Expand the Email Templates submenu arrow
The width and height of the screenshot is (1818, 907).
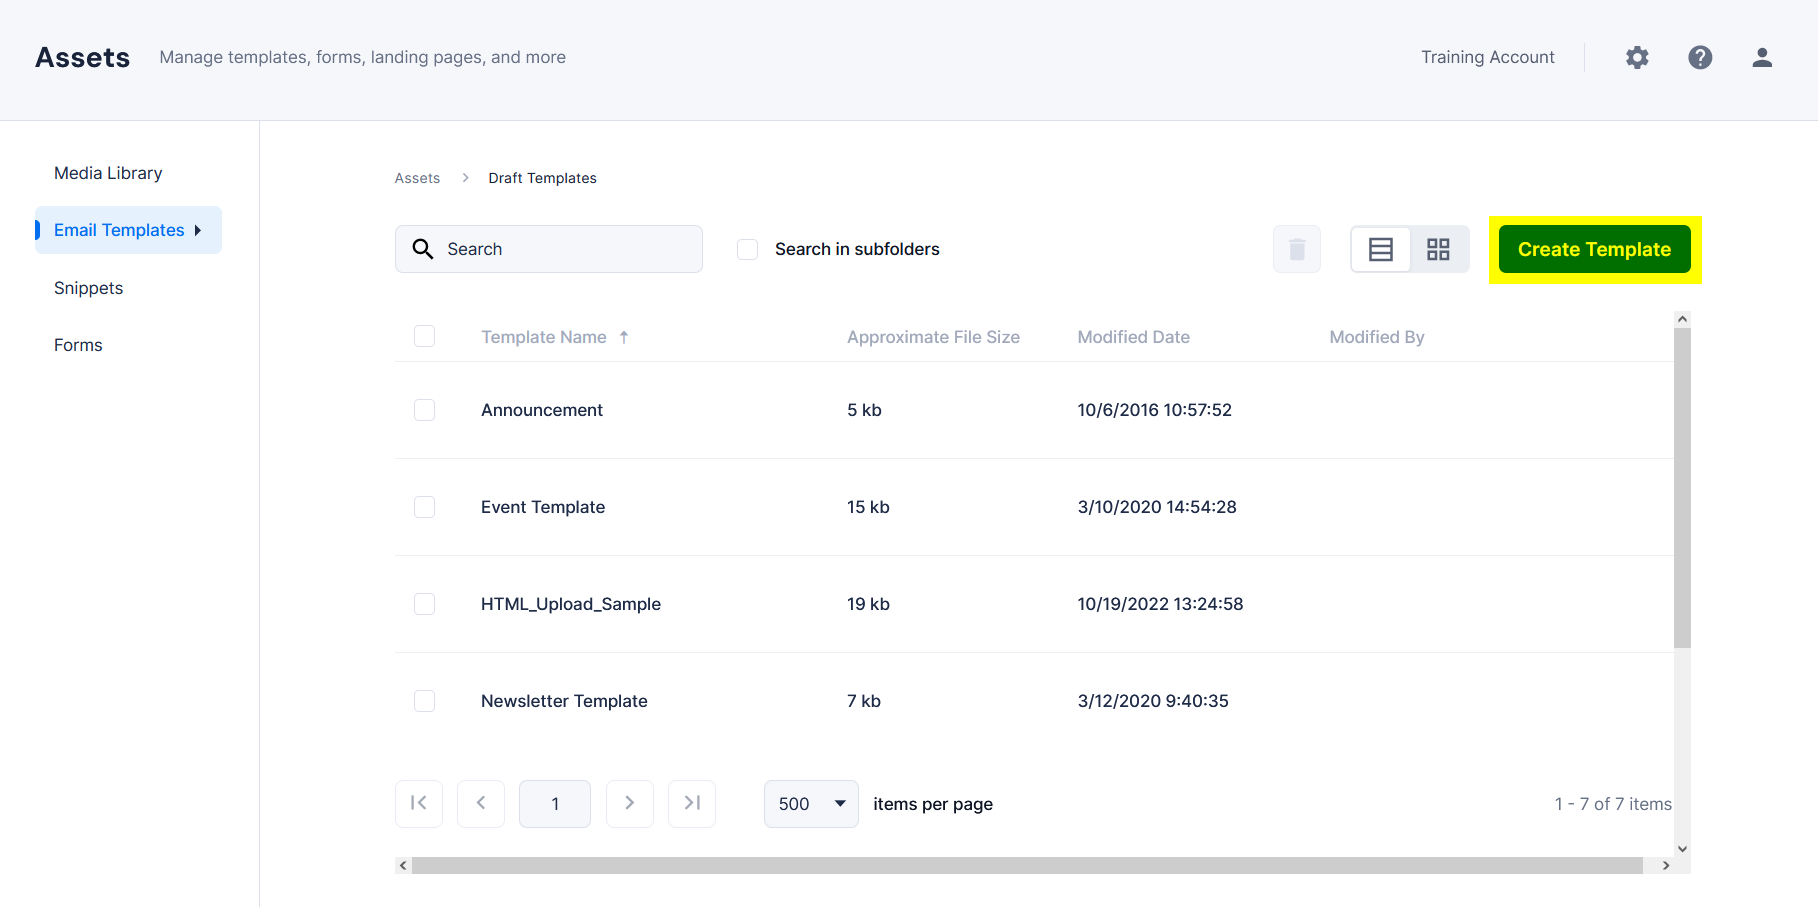(x=198, y=231)
